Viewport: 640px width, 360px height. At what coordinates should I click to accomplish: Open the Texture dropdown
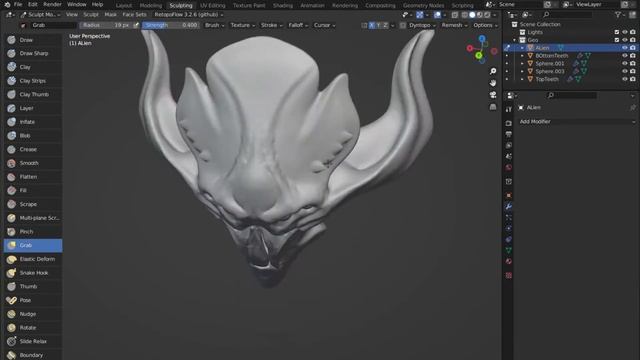(x=242, y=25)
